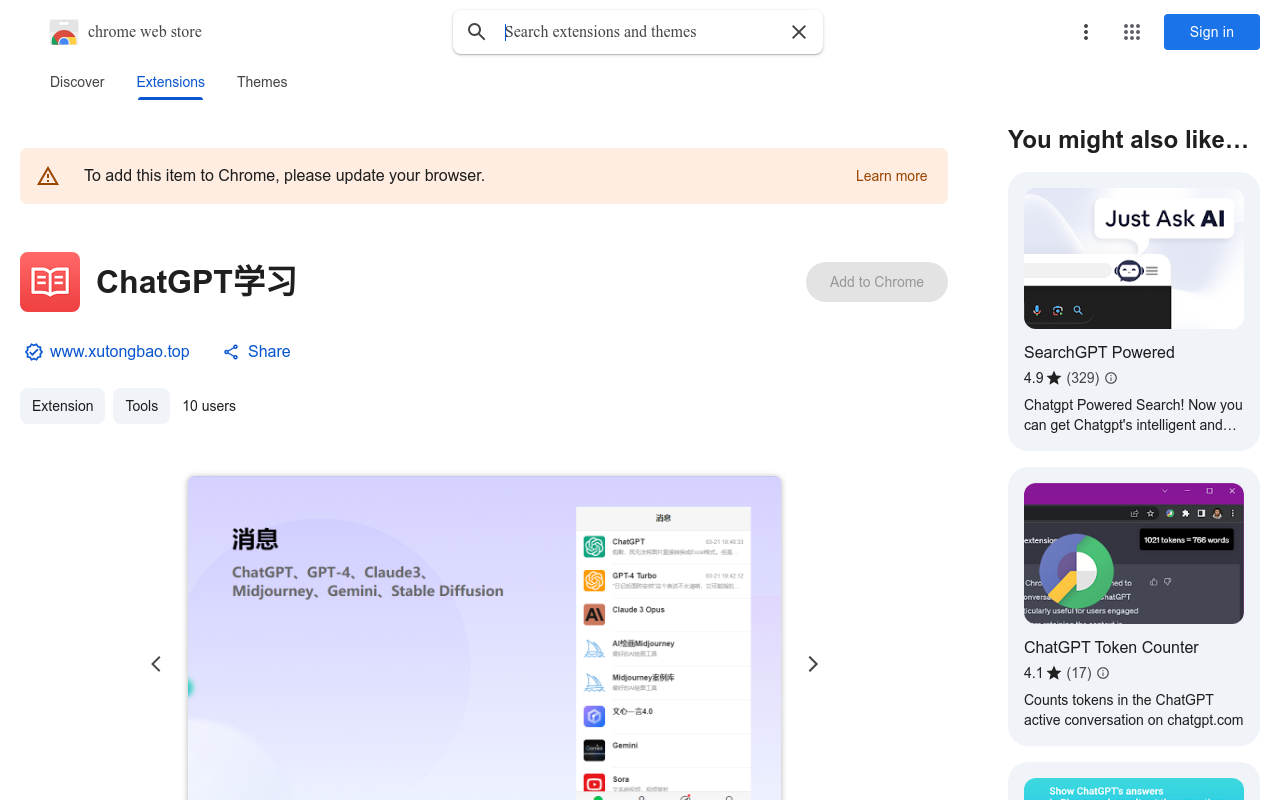Click the search magnifier icon
This screenshot has height=800, width=1280.
coord(476,31)
